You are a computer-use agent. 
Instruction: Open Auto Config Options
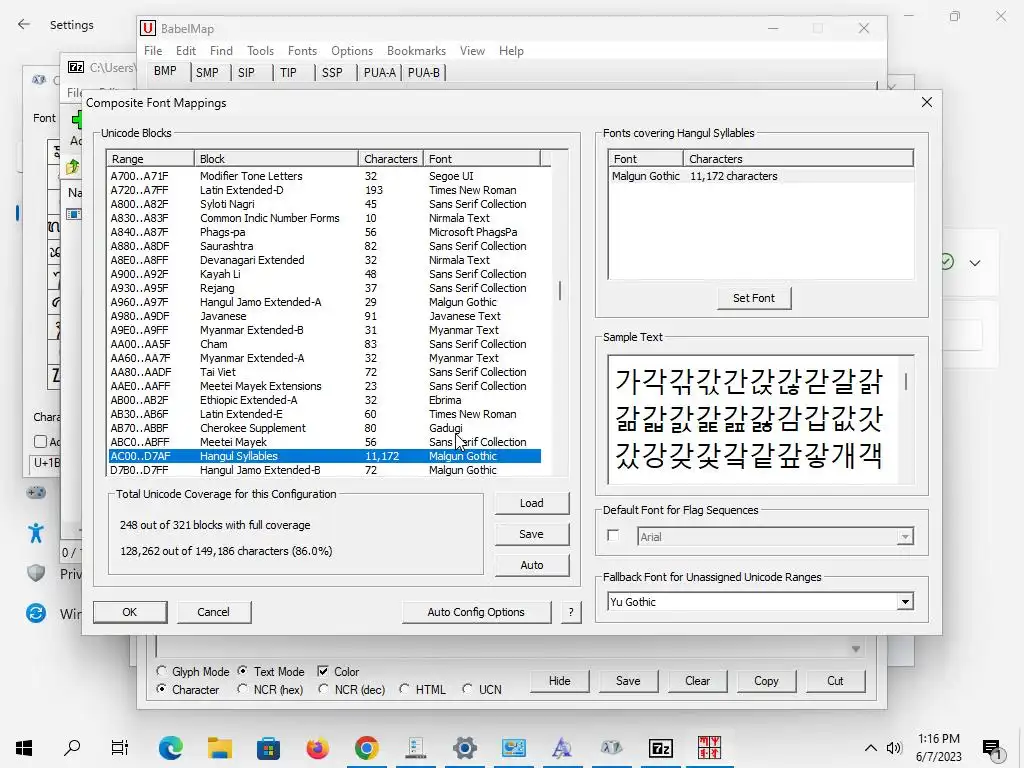tap(476, 612)
